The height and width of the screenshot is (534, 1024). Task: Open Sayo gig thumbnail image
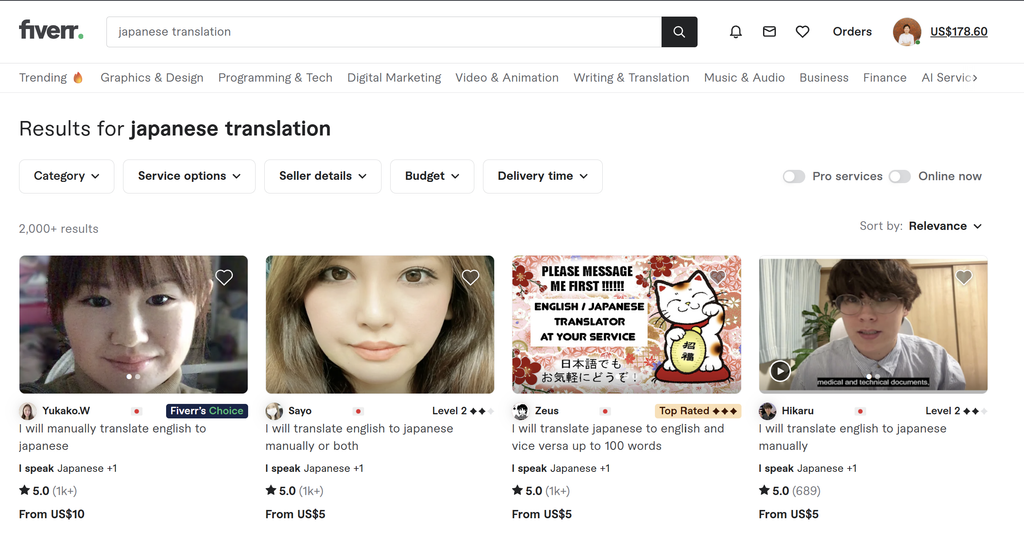[379, 324]
